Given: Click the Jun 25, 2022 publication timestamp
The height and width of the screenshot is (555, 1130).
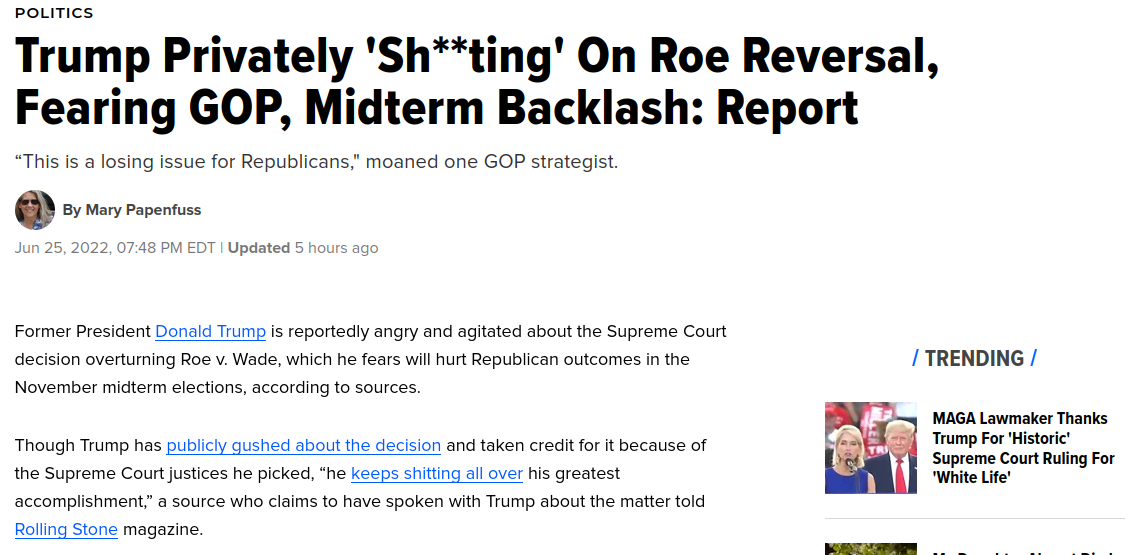Looking at the screenshot, I should [115, 248].
